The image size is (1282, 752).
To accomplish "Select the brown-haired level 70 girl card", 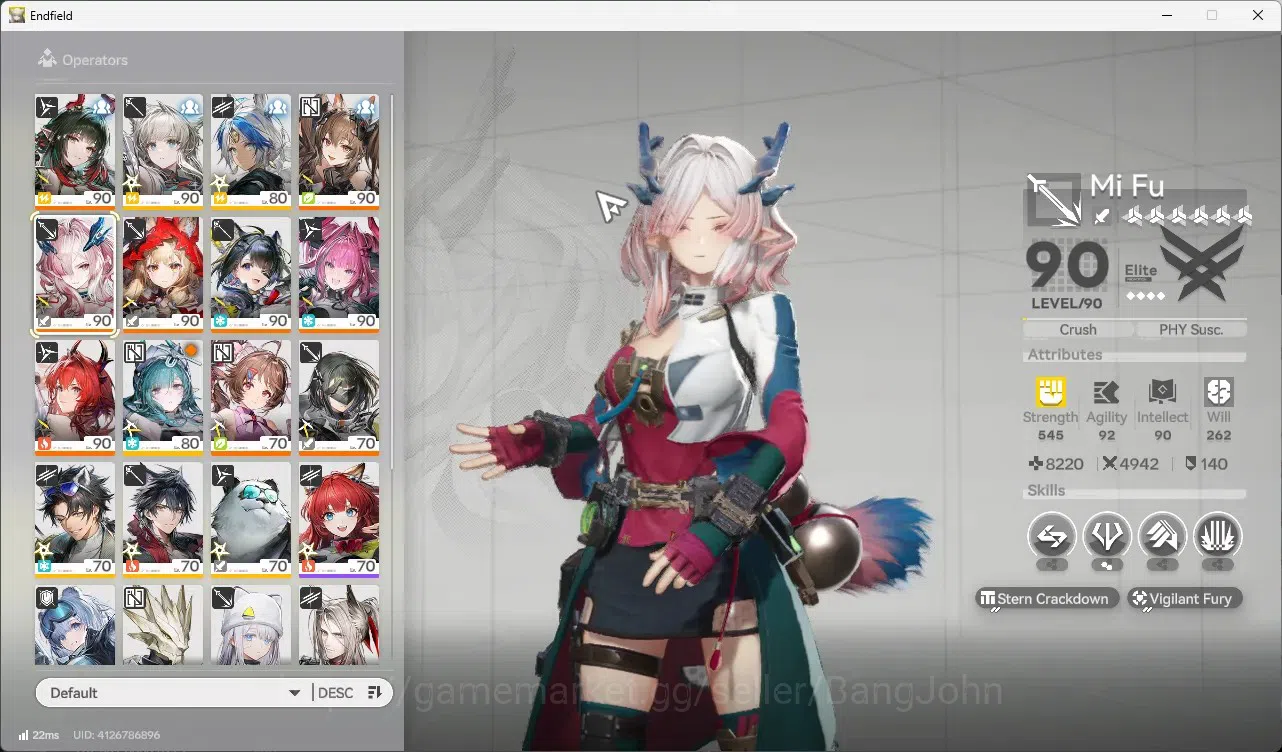I will [251, 398].
